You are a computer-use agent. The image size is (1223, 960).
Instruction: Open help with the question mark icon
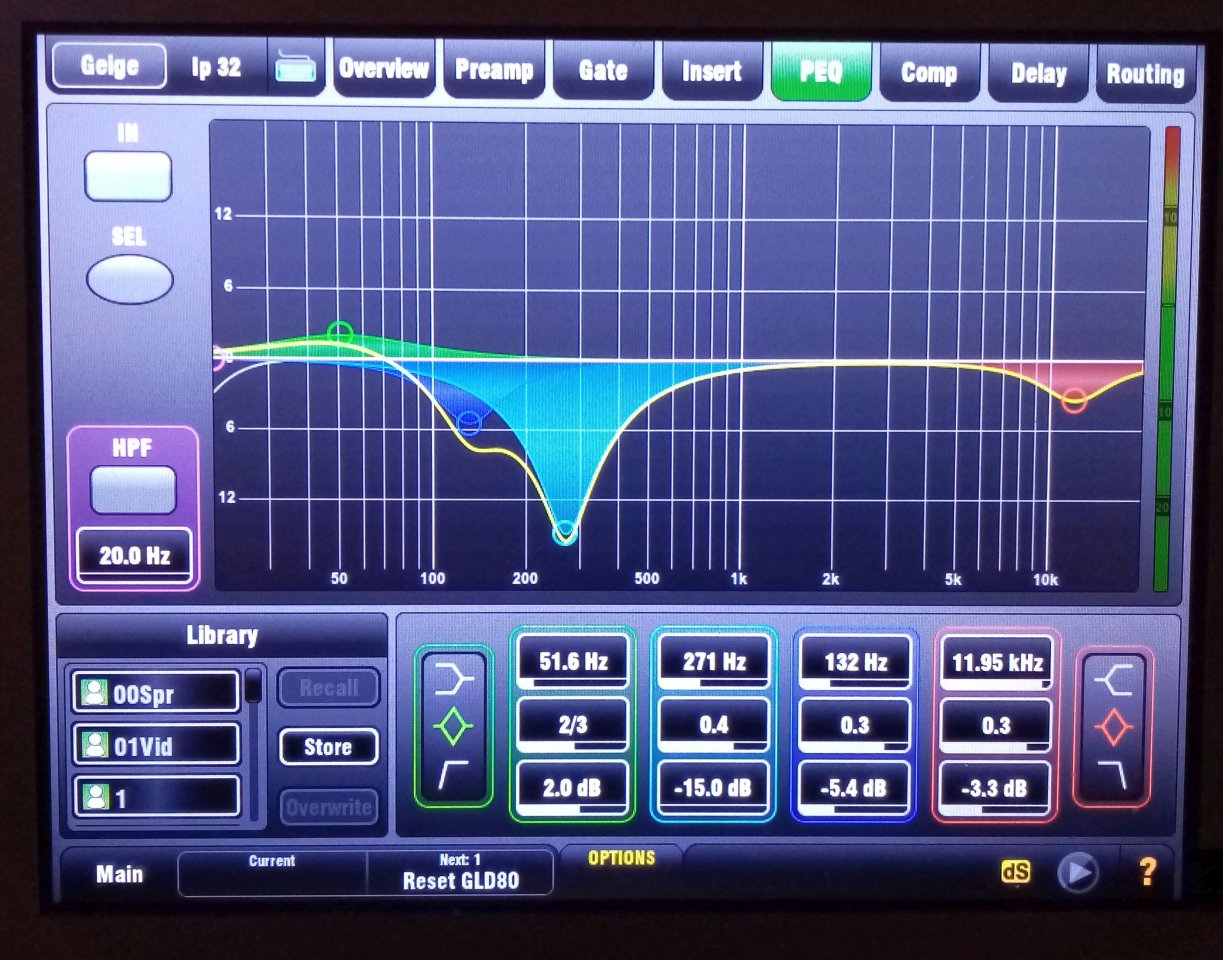point(1147,873)
